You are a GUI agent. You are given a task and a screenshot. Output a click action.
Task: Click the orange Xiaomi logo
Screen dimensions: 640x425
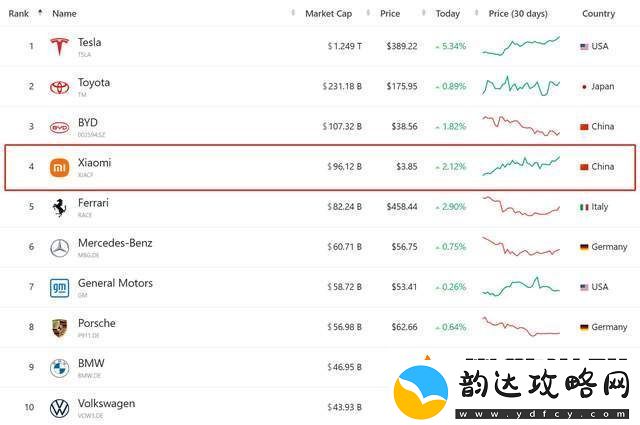[x=60, y=167]
